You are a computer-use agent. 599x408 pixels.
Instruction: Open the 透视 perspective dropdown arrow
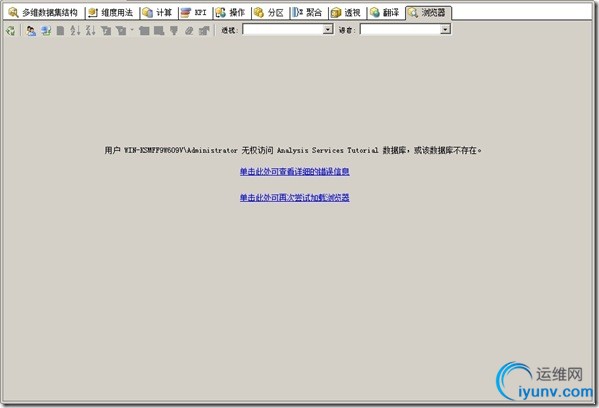pyautogui.click(x=328, y=29)
